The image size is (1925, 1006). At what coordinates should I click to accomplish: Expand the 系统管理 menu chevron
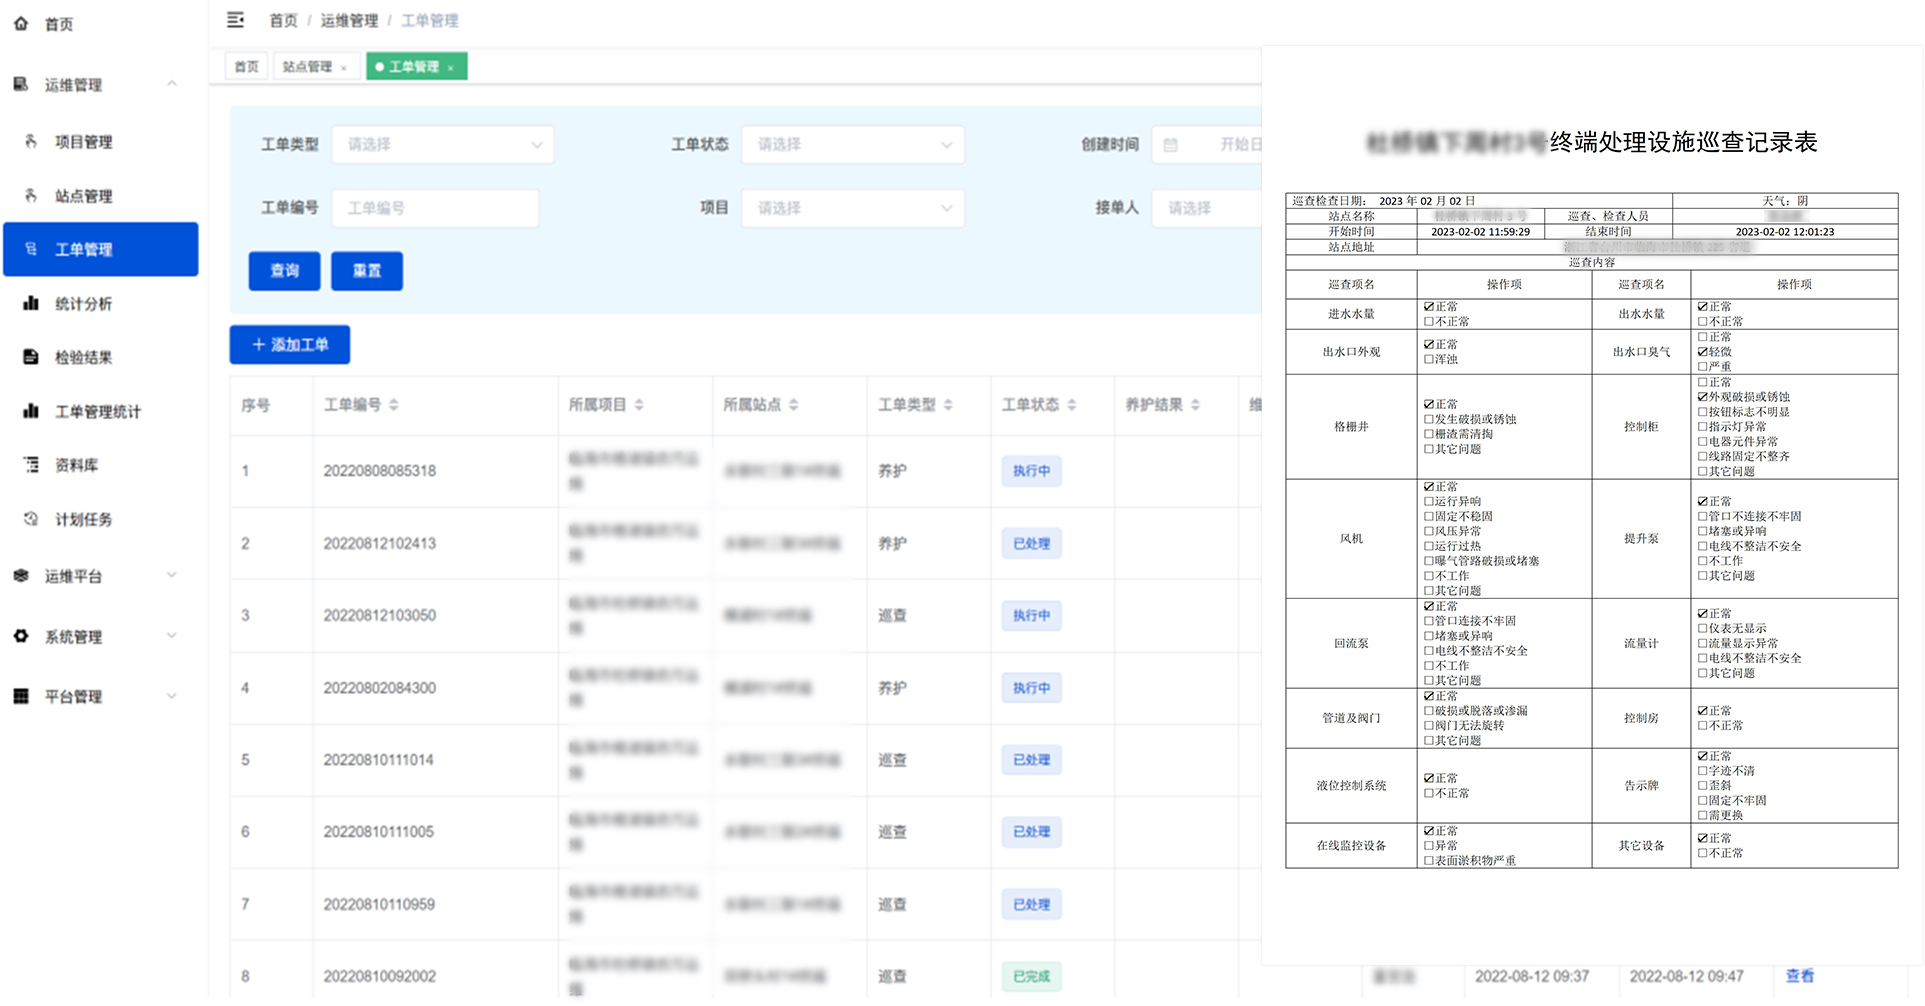point(171,636)
